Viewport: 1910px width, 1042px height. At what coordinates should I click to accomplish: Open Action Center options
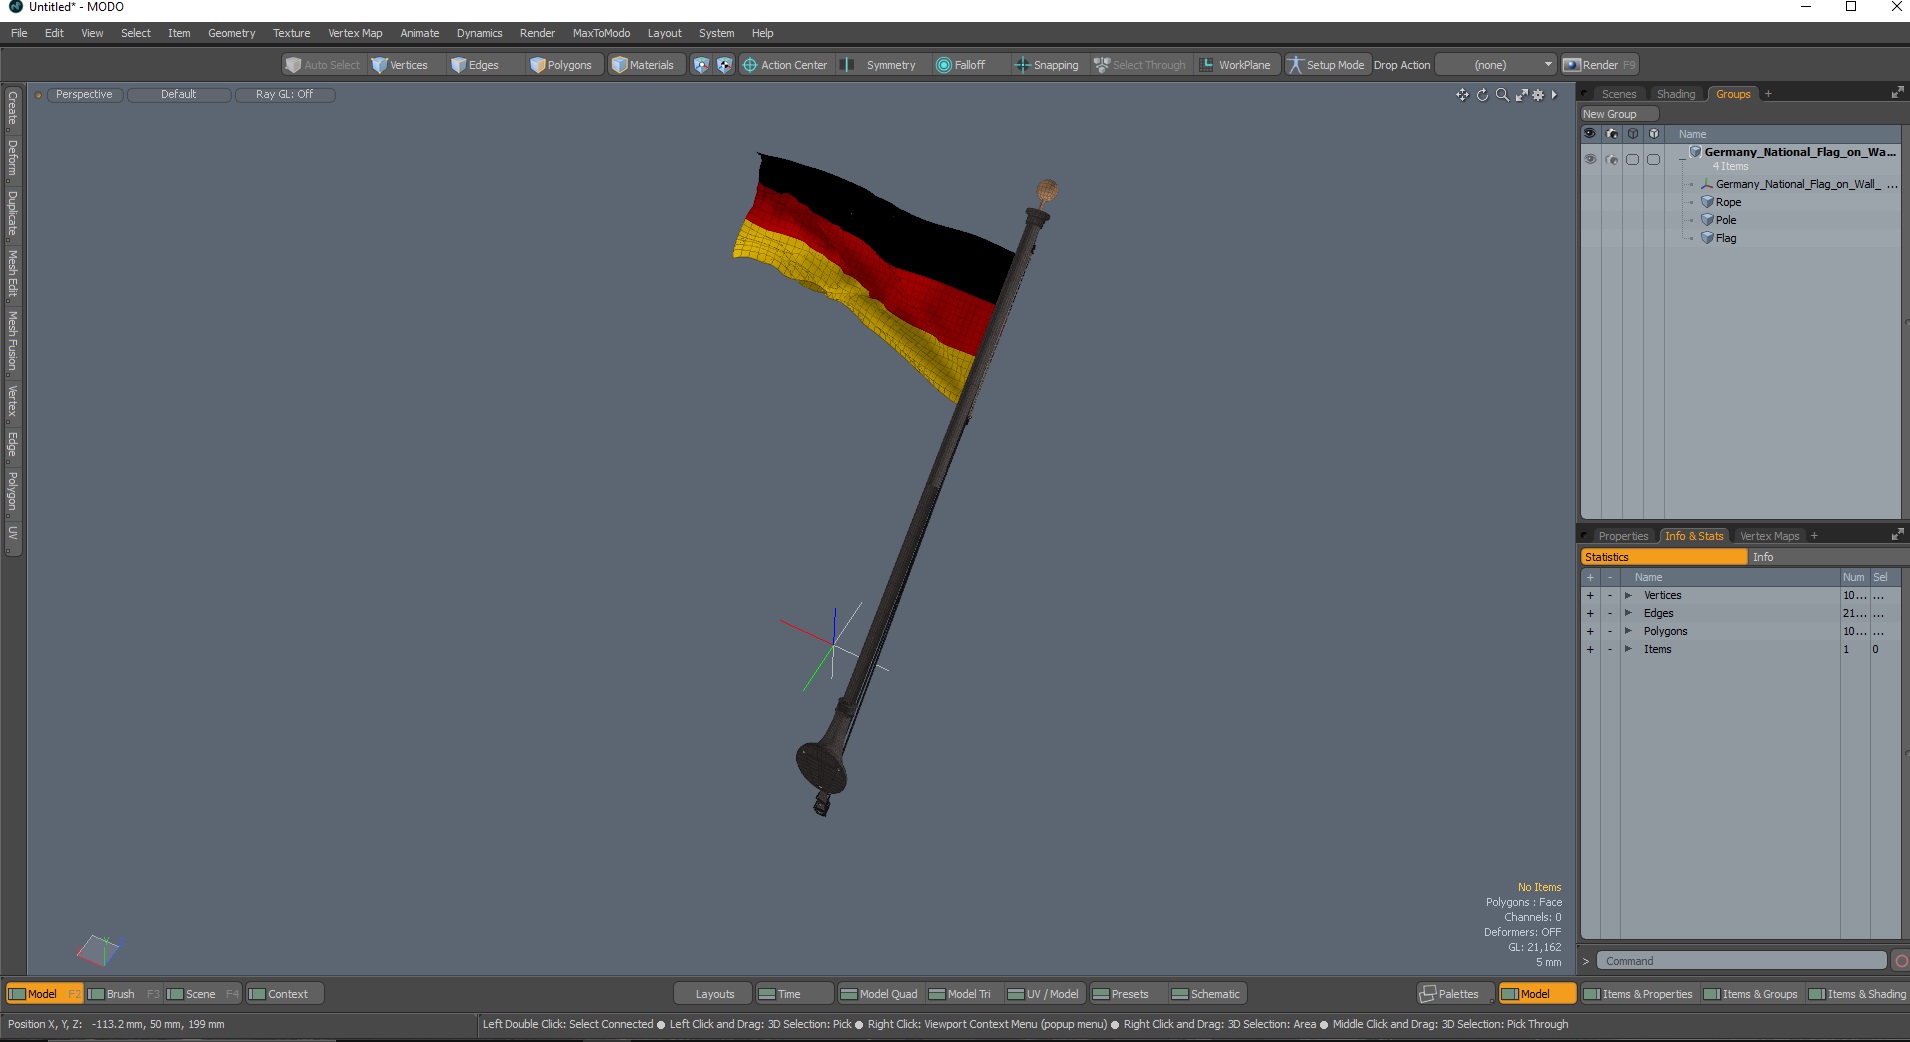click(x=786, y=65)
